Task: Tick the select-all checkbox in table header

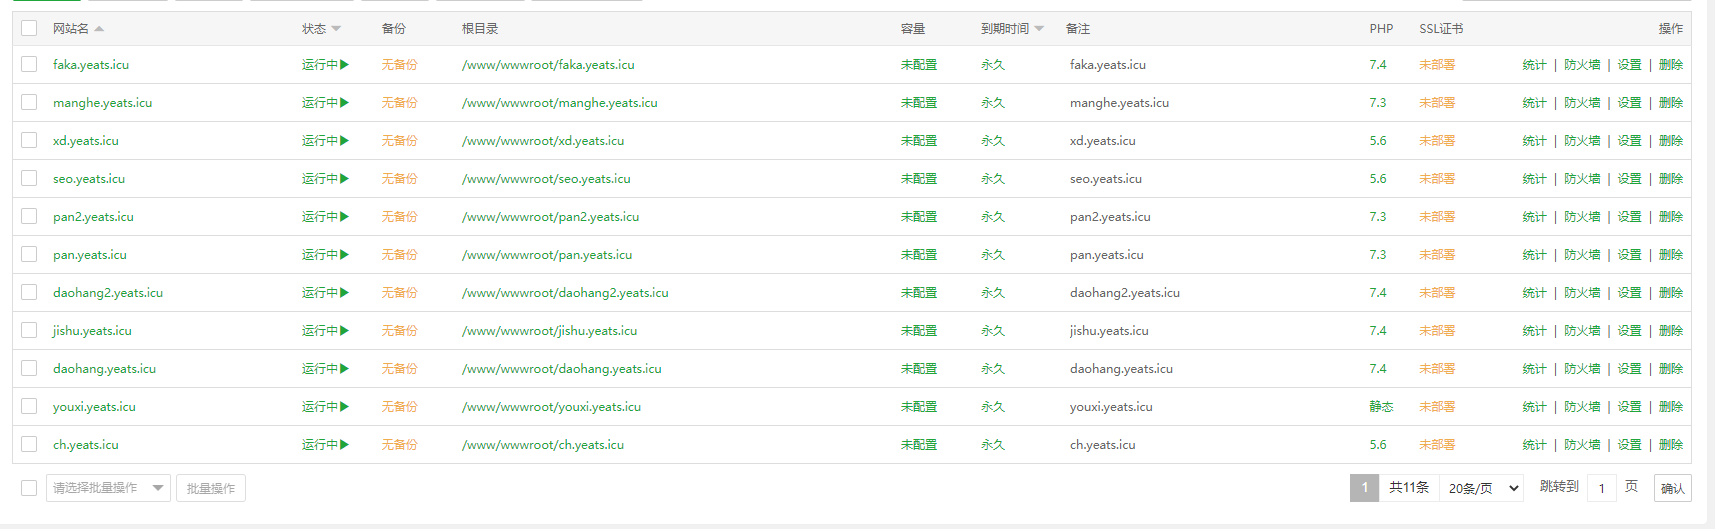Action: [29, 28]
